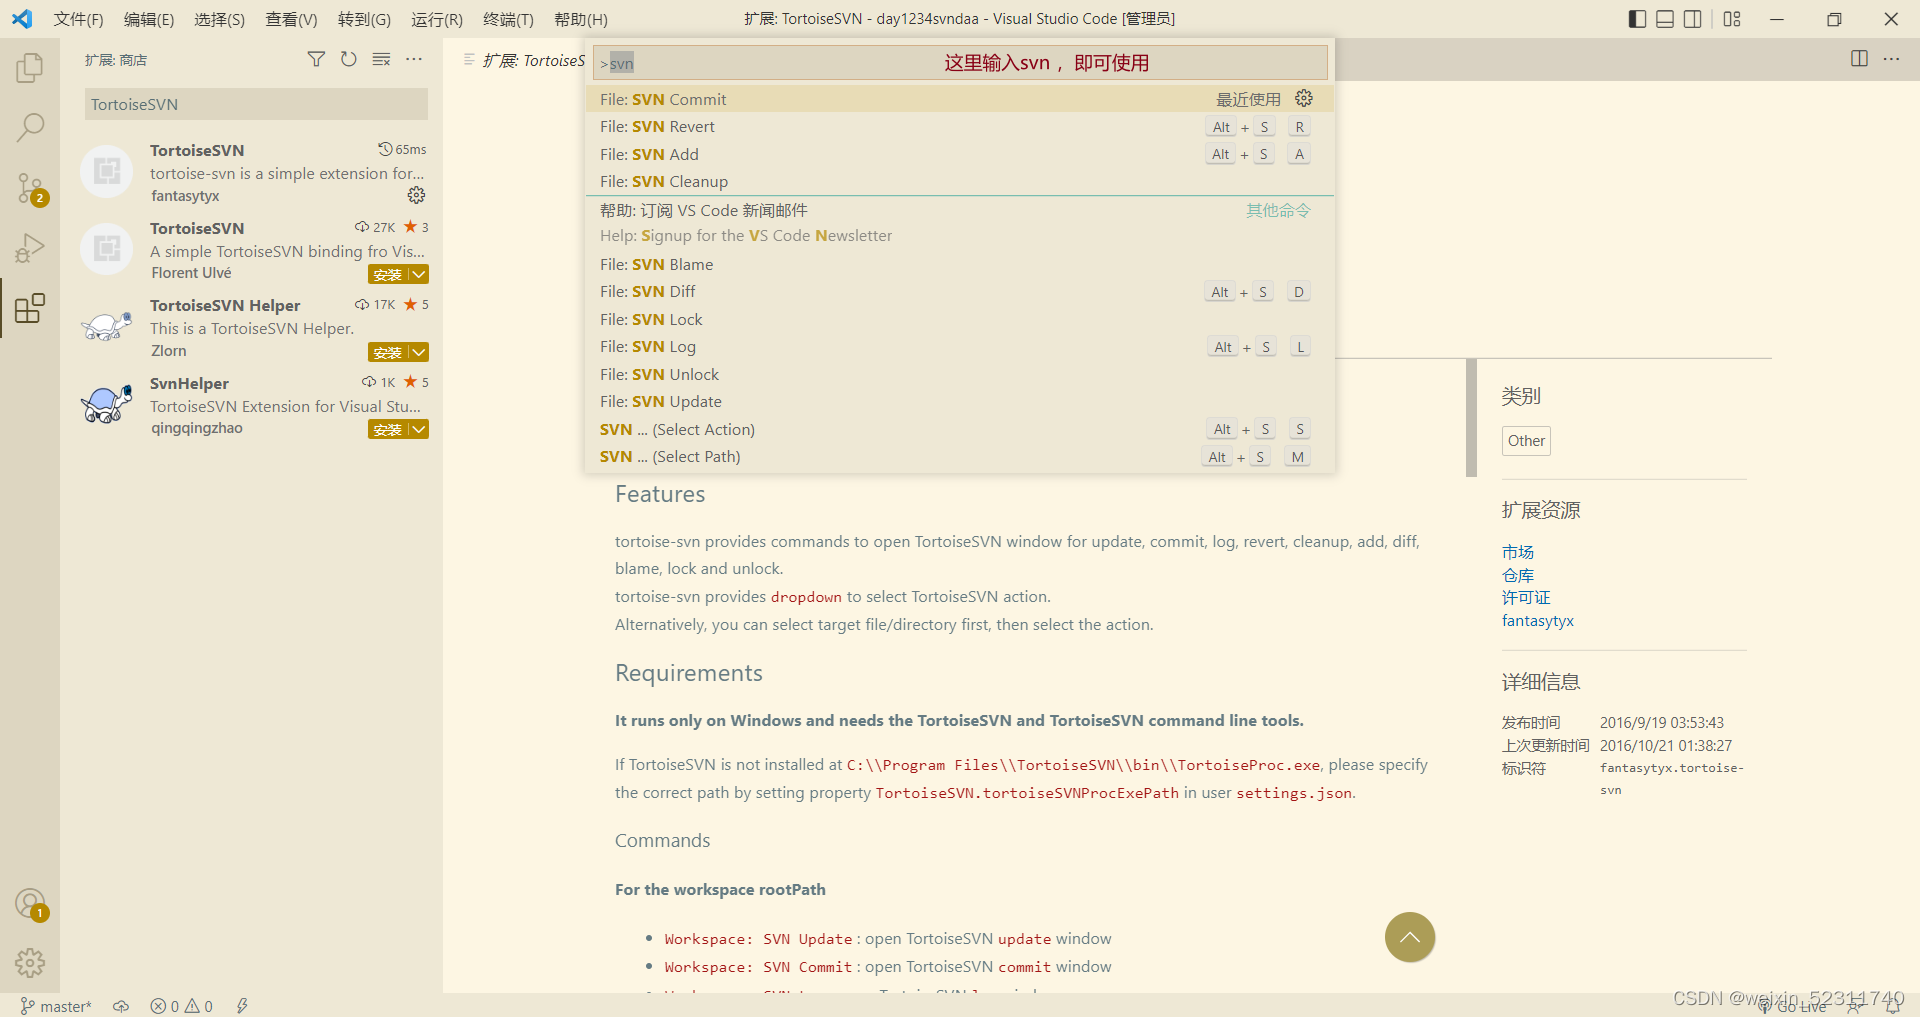Click master branch in status bar
The image size is (1920, 1017).
56,1006
